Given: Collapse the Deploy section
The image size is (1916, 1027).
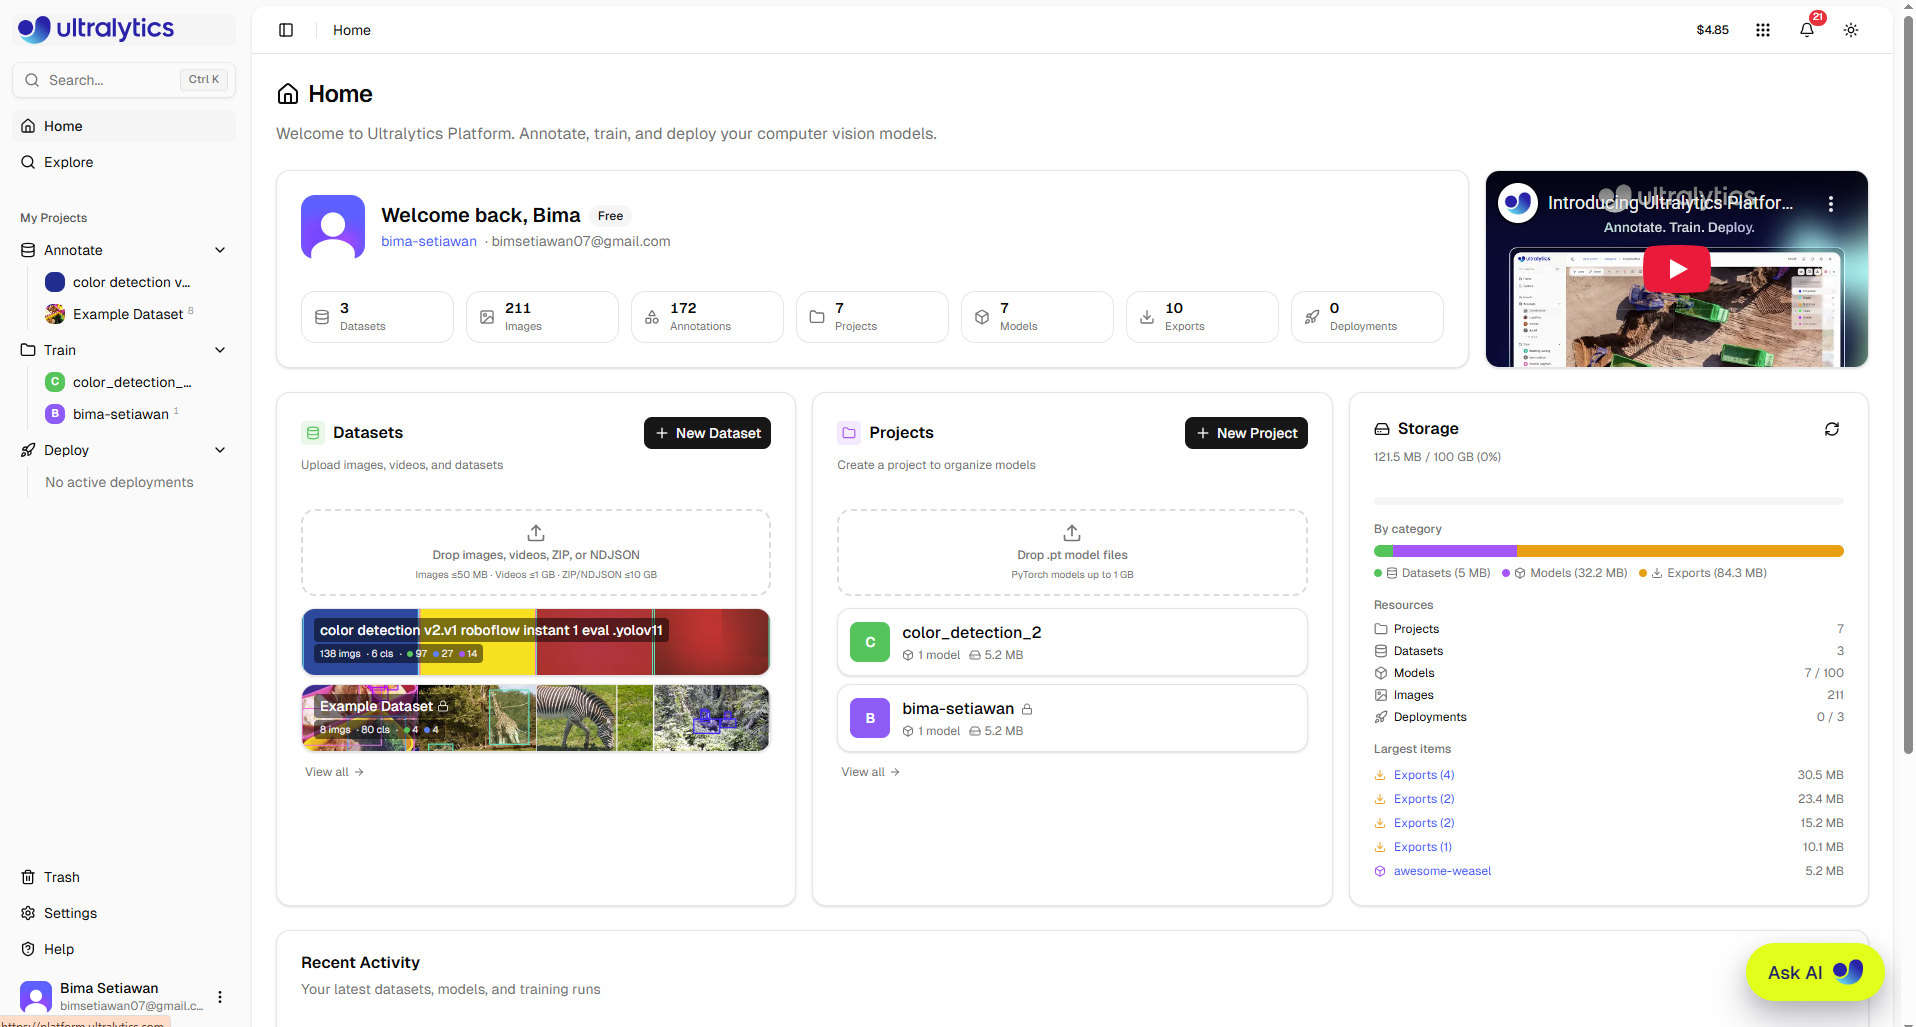Looking at the screenshot, I should pos(220,450).
